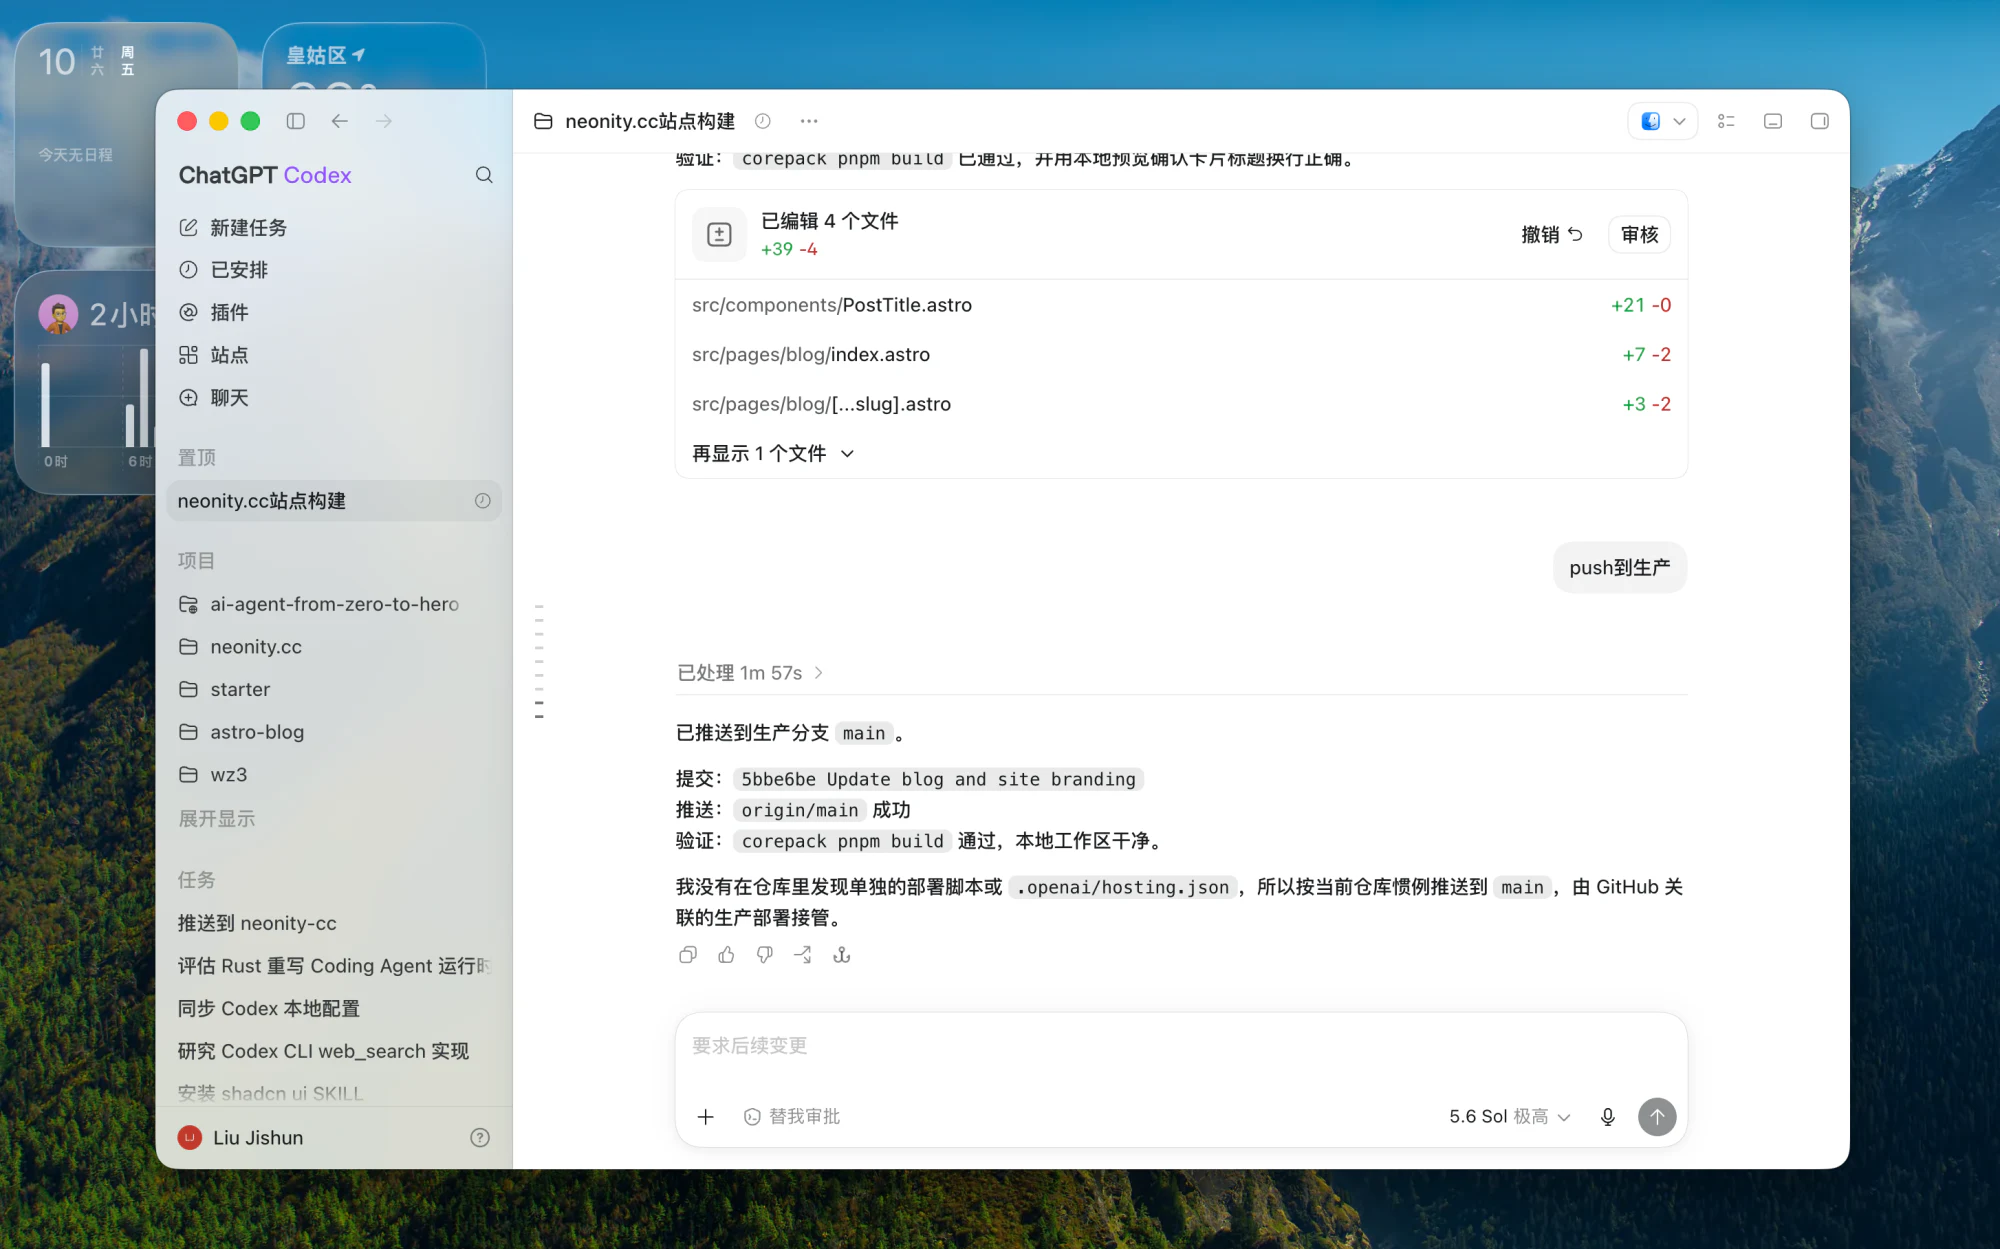Open 聊天 in the sidebar
The width and height of the screenshot is (2000, 1249).
click(x=334, y=398)
